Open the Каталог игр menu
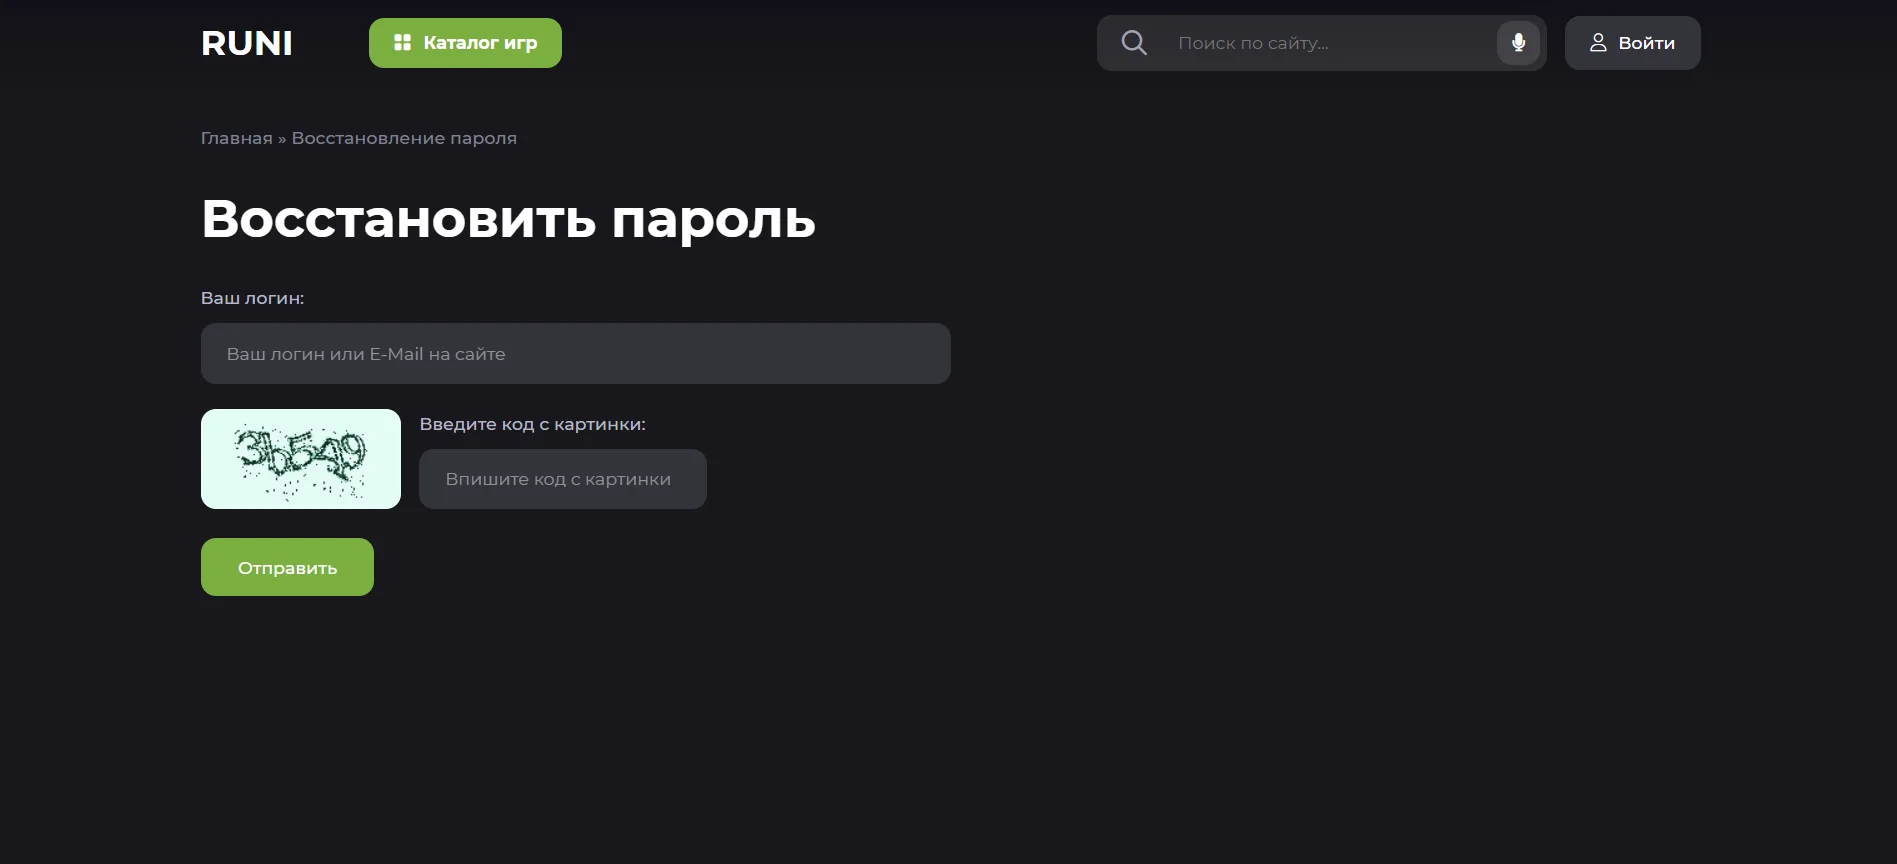This screenshot has height=864, width=1897. coord(465,43)
